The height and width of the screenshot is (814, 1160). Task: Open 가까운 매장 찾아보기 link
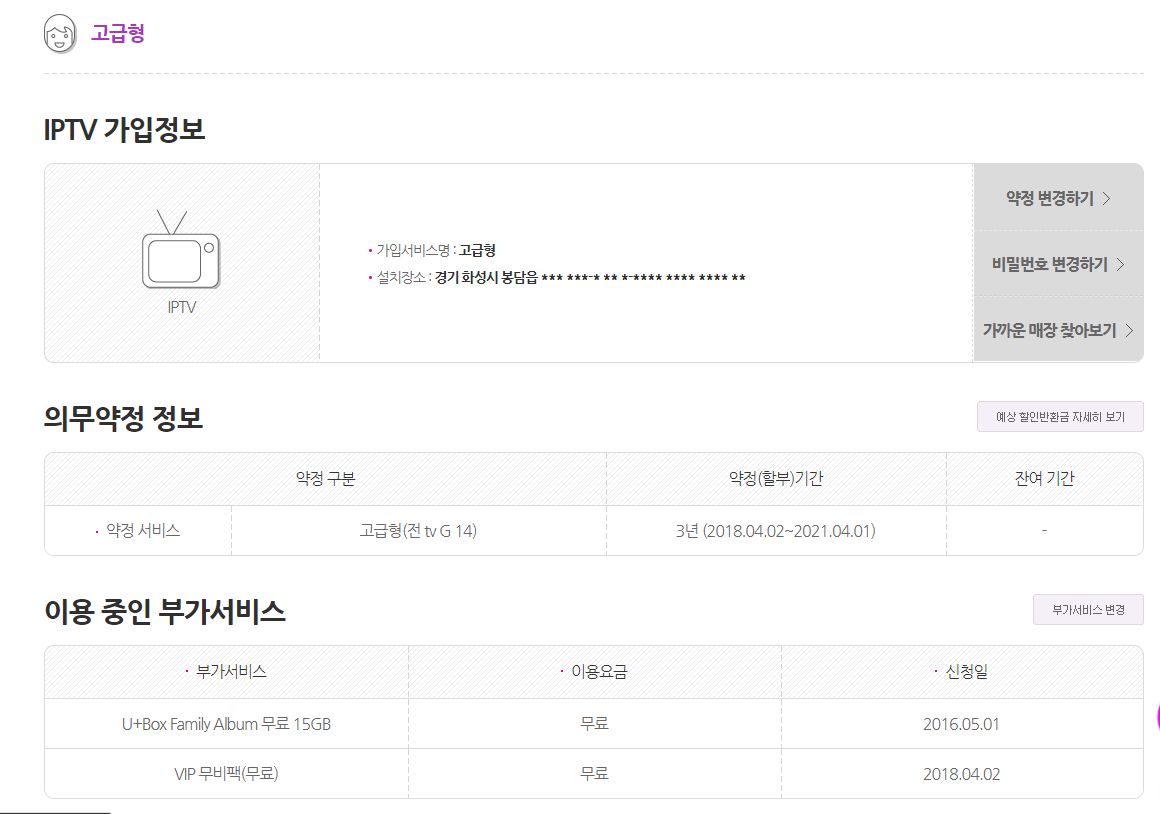[x=1058, y=330]
